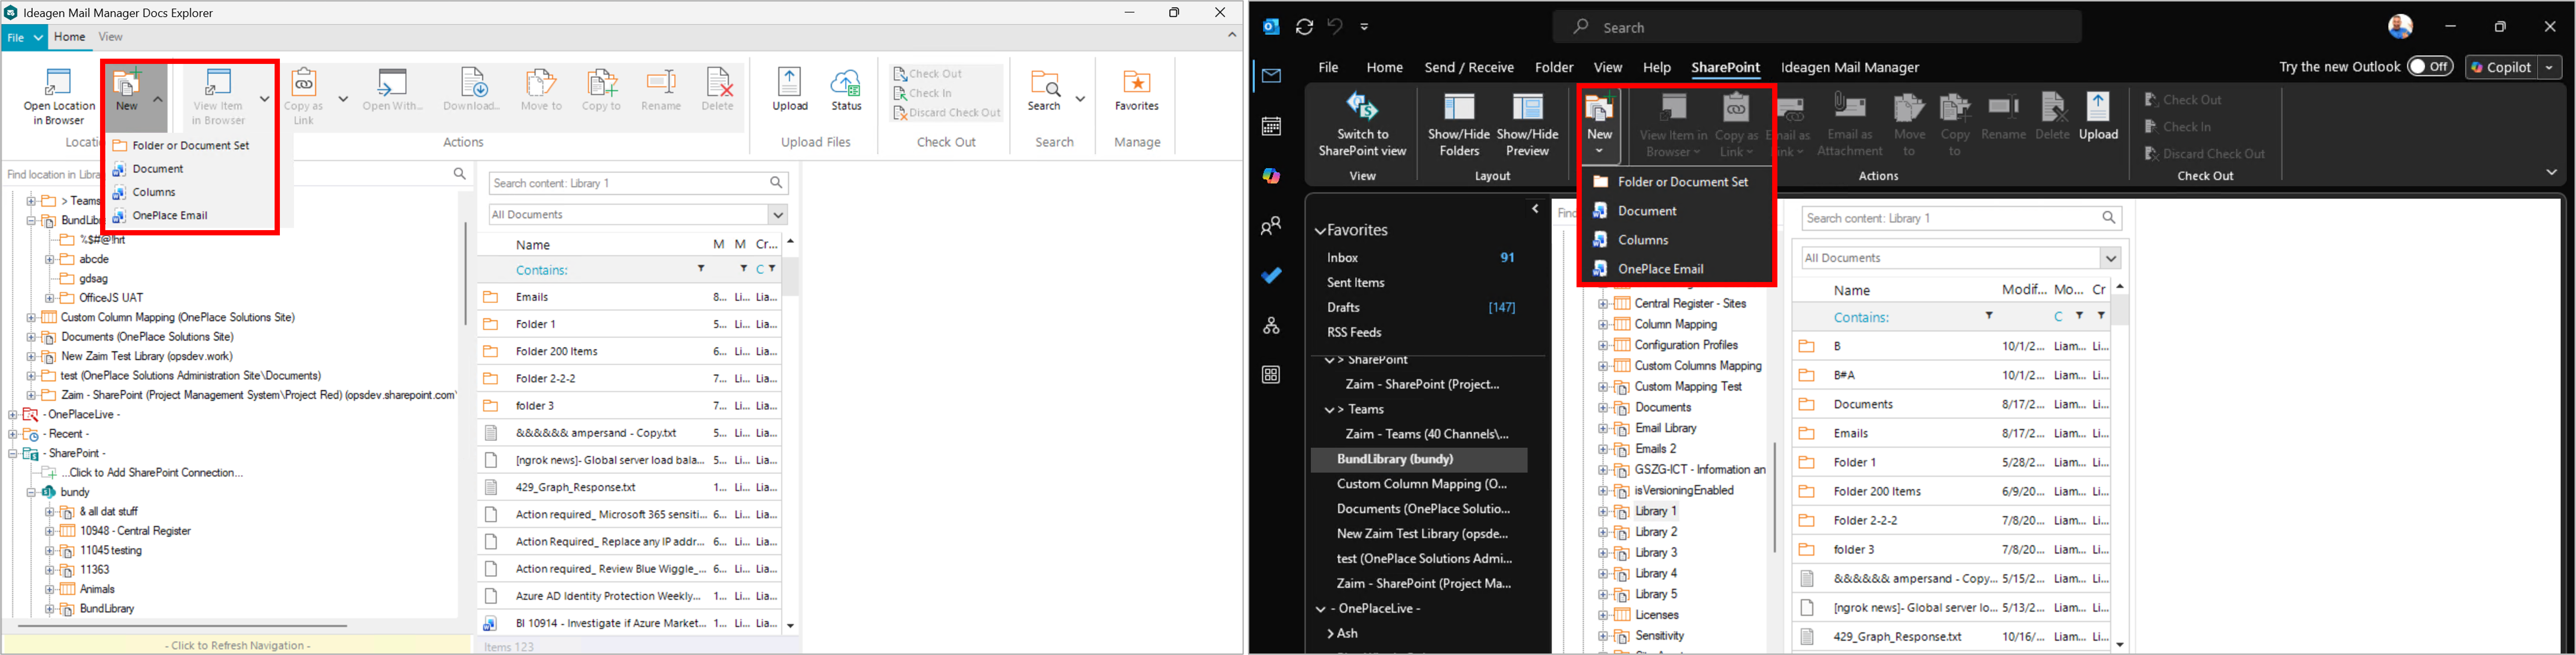This screenshot has width=2576, height=655.
Task: Toggle the Try the new Outlook switch
Action: pos(2430,67)
